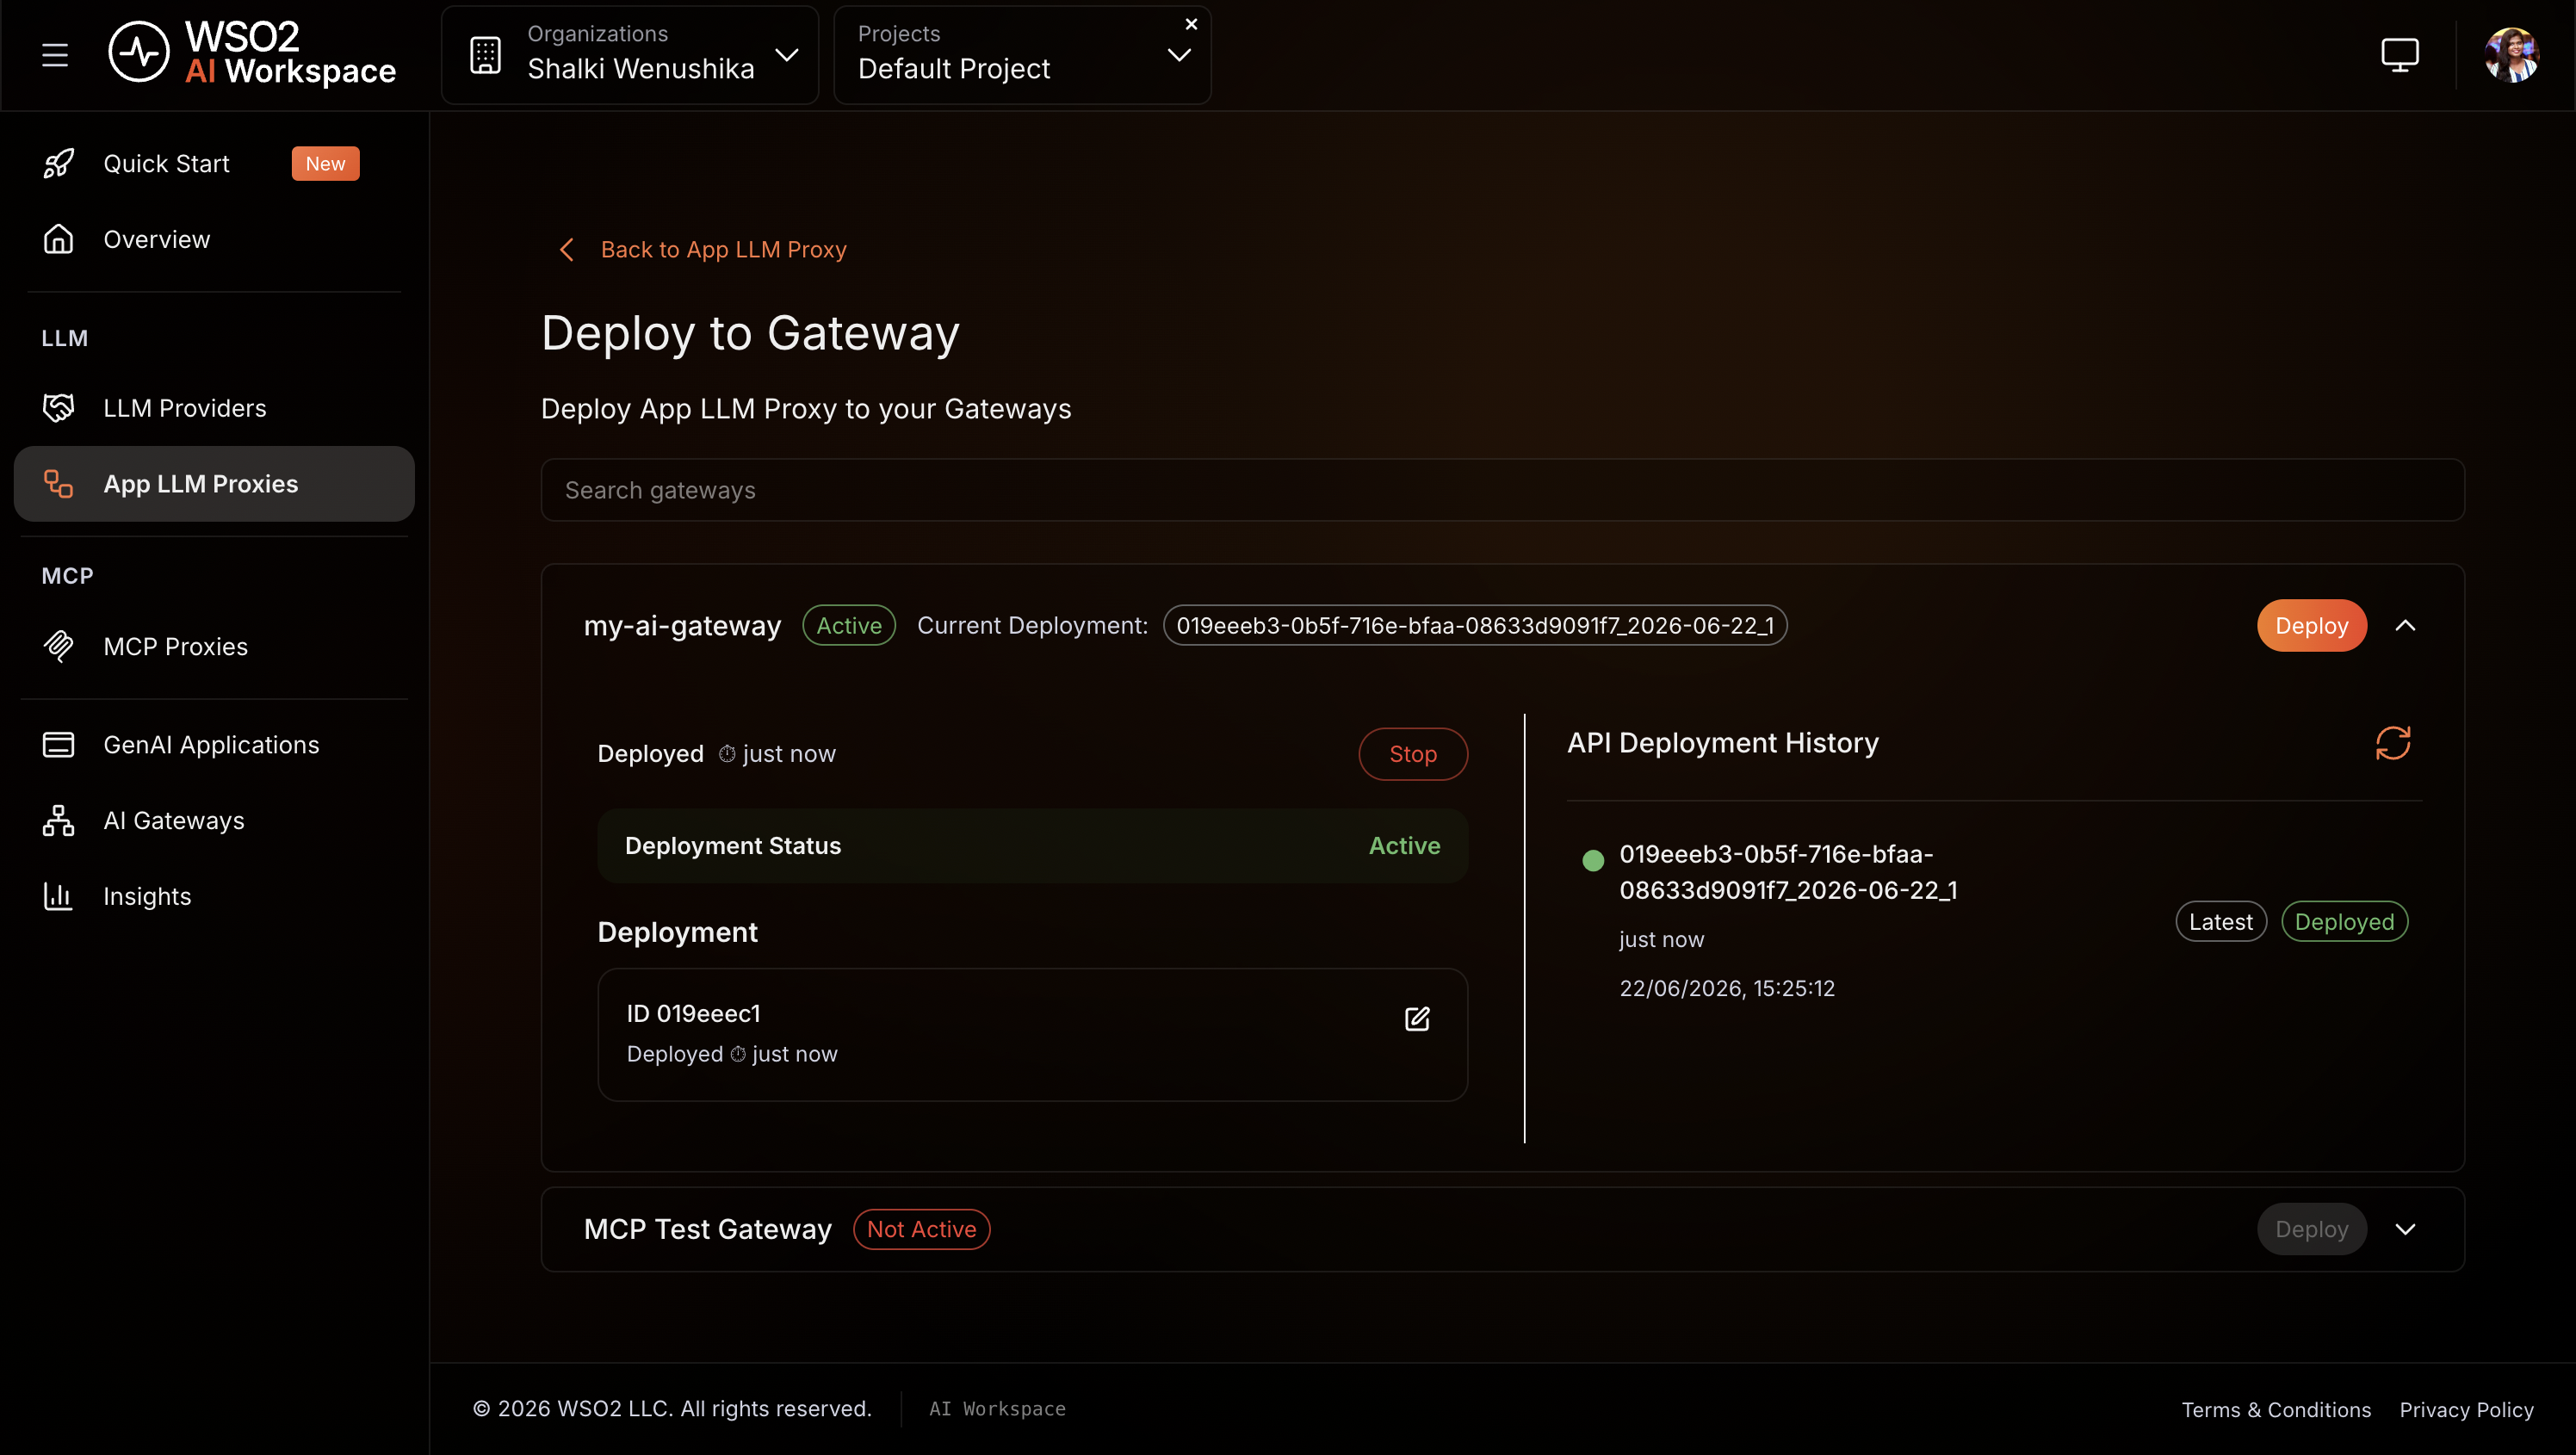The width and height of the screenshot is (2576, 1455).
Task: Deploy to my-ai-gateway
Action: pyautogui.click(x=2311, y=625)
